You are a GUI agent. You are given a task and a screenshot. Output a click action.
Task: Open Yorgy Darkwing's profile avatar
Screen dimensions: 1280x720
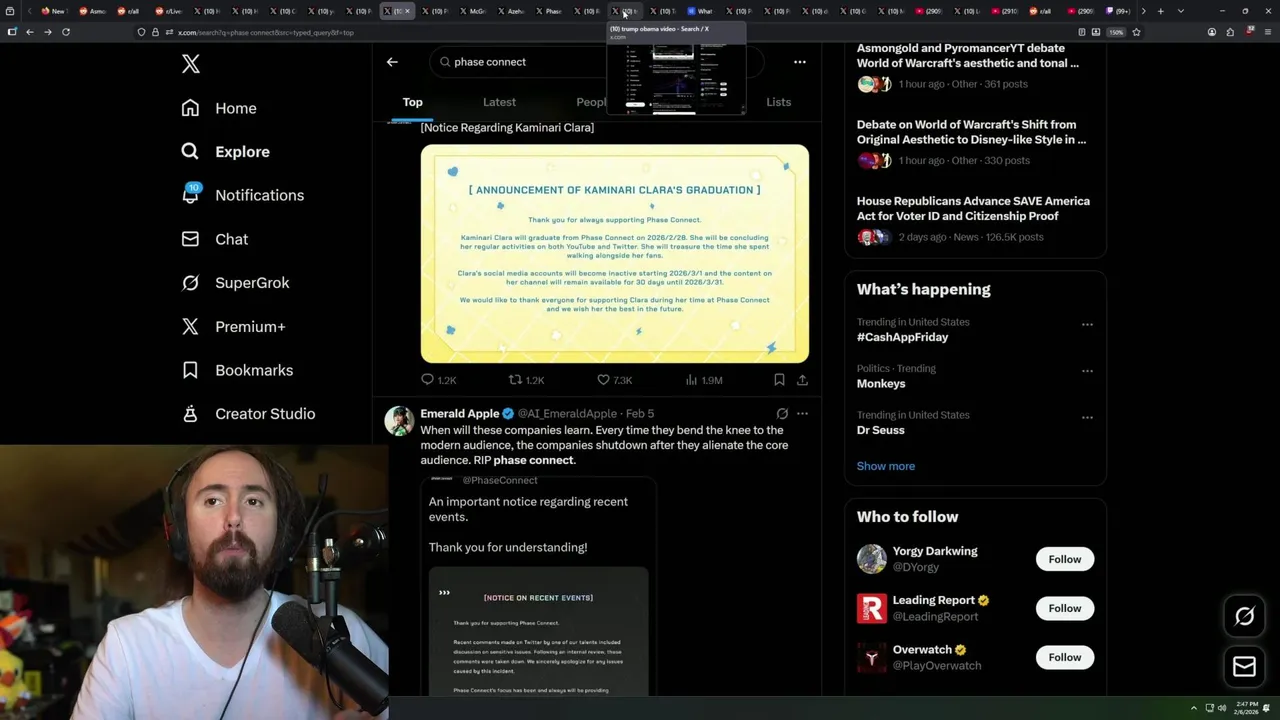(x=872, y=559)
